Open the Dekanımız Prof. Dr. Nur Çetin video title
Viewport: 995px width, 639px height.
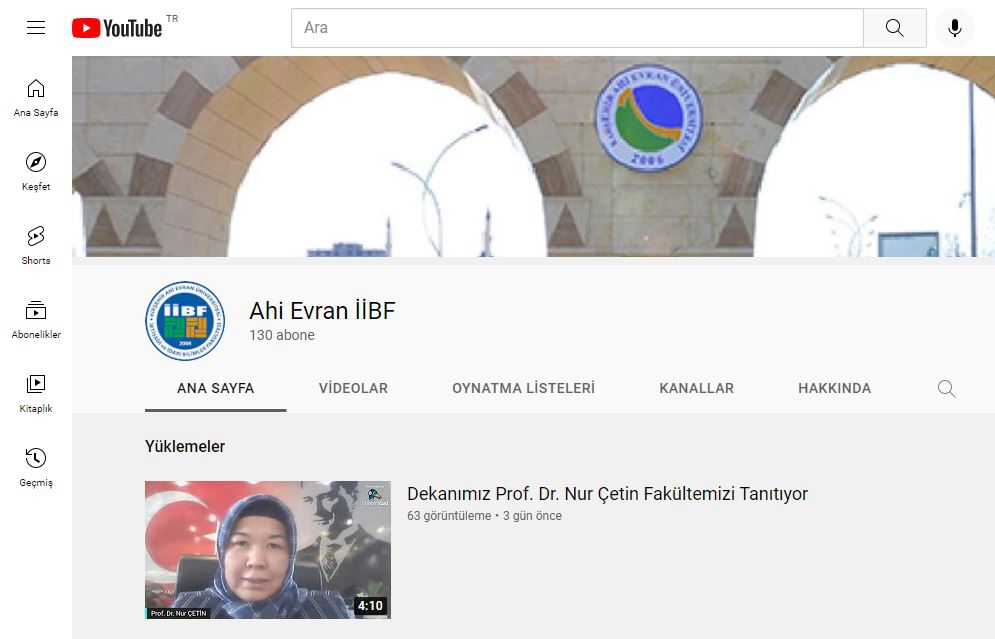click(607, 494)
